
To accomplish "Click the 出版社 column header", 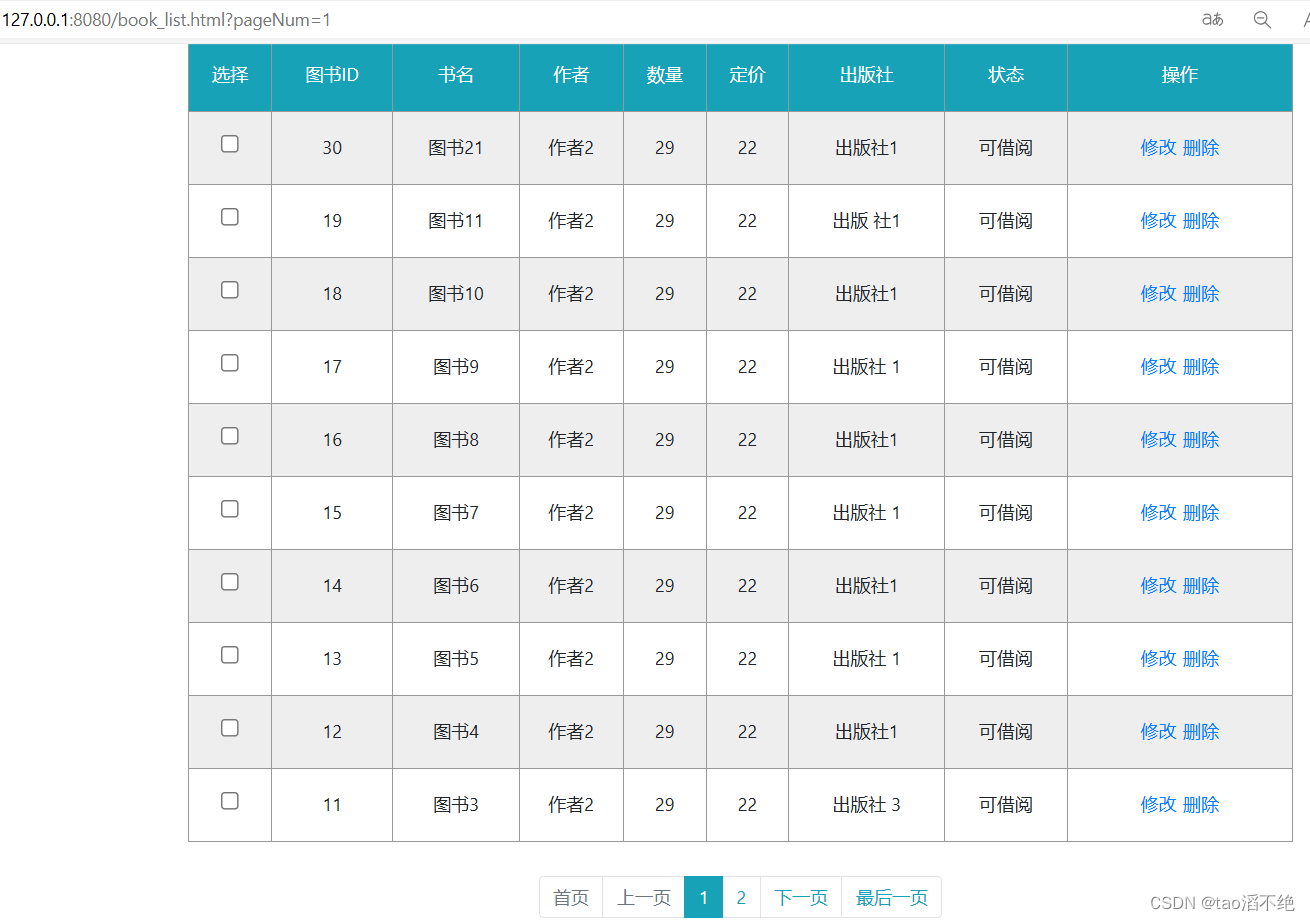I will [866, 76].
